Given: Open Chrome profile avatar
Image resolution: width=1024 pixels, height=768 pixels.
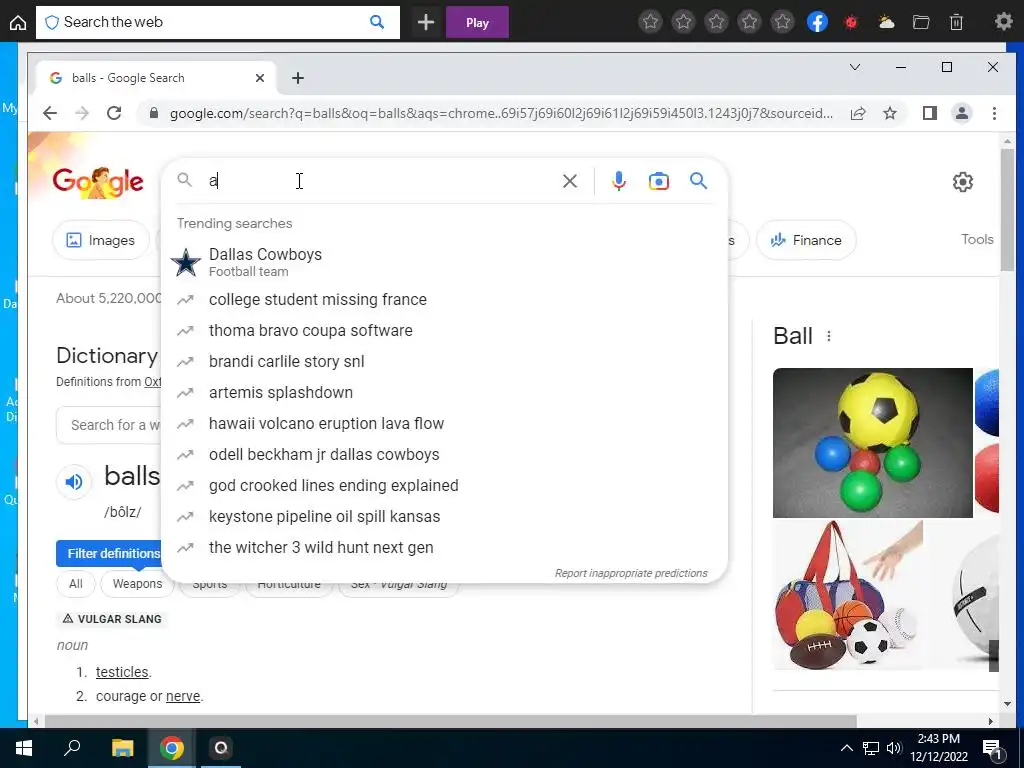Looking at the screenshot, I should point(962,113).
